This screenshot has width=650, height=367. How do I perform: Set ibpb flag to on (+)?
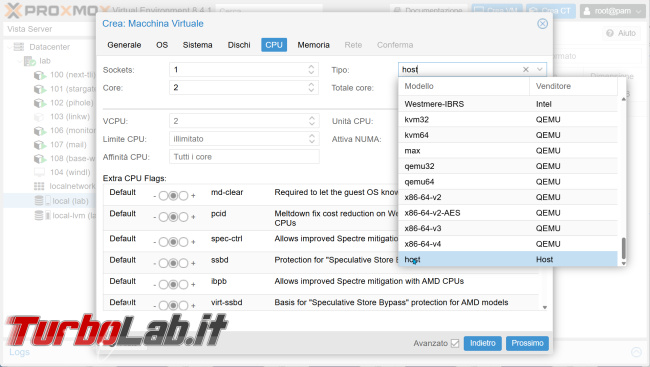(183, 284)
